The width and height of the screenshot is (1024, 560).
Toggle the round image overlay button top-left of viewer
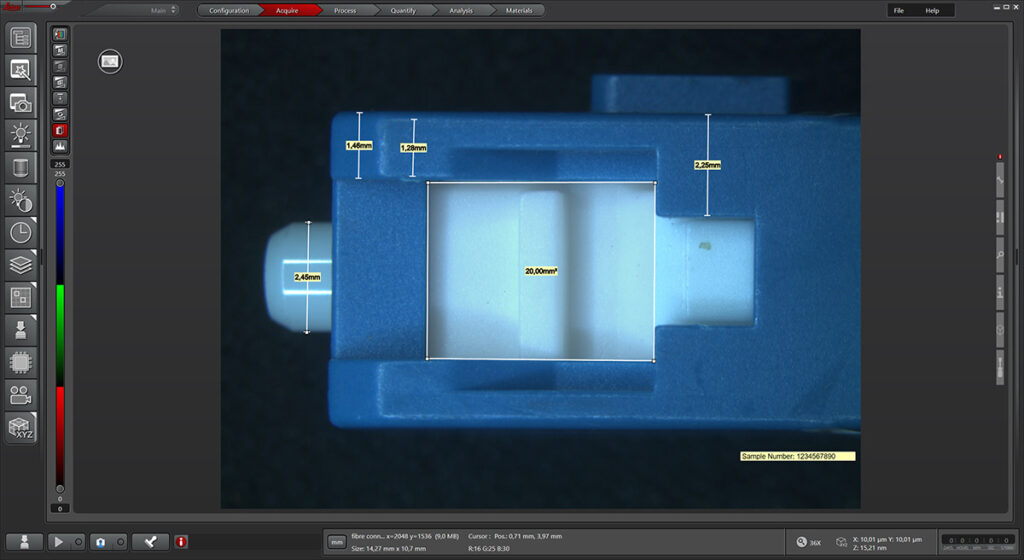[x=110, y=62]
